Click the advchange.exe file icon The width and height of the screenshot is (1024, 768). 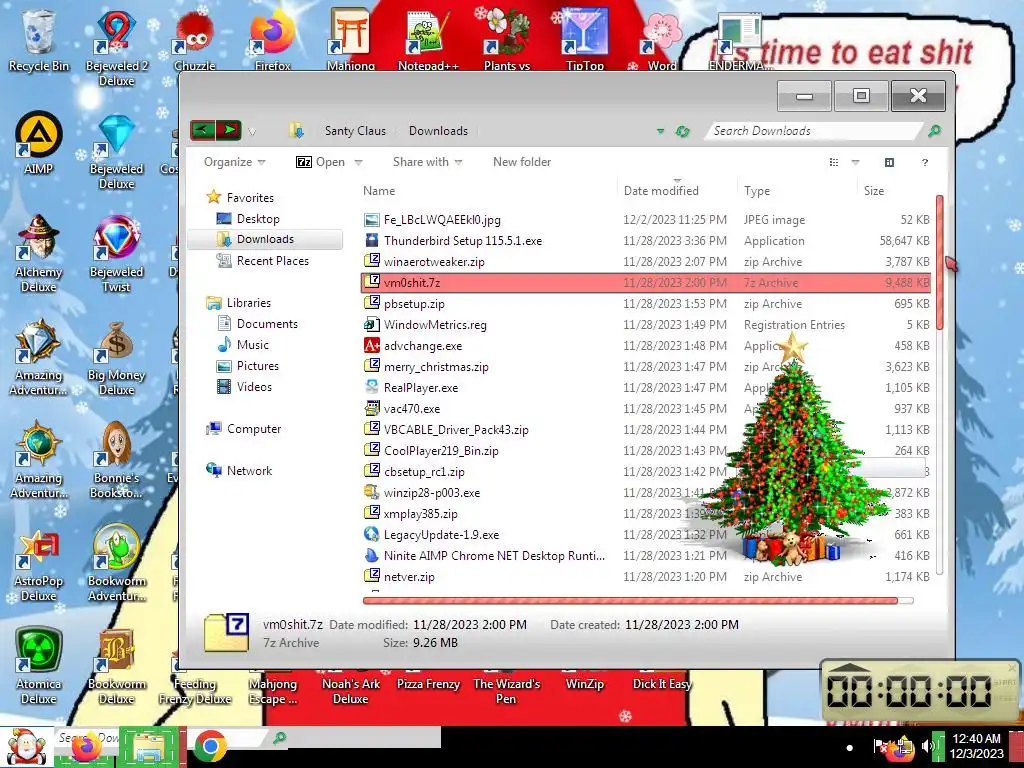coord(372,345)
